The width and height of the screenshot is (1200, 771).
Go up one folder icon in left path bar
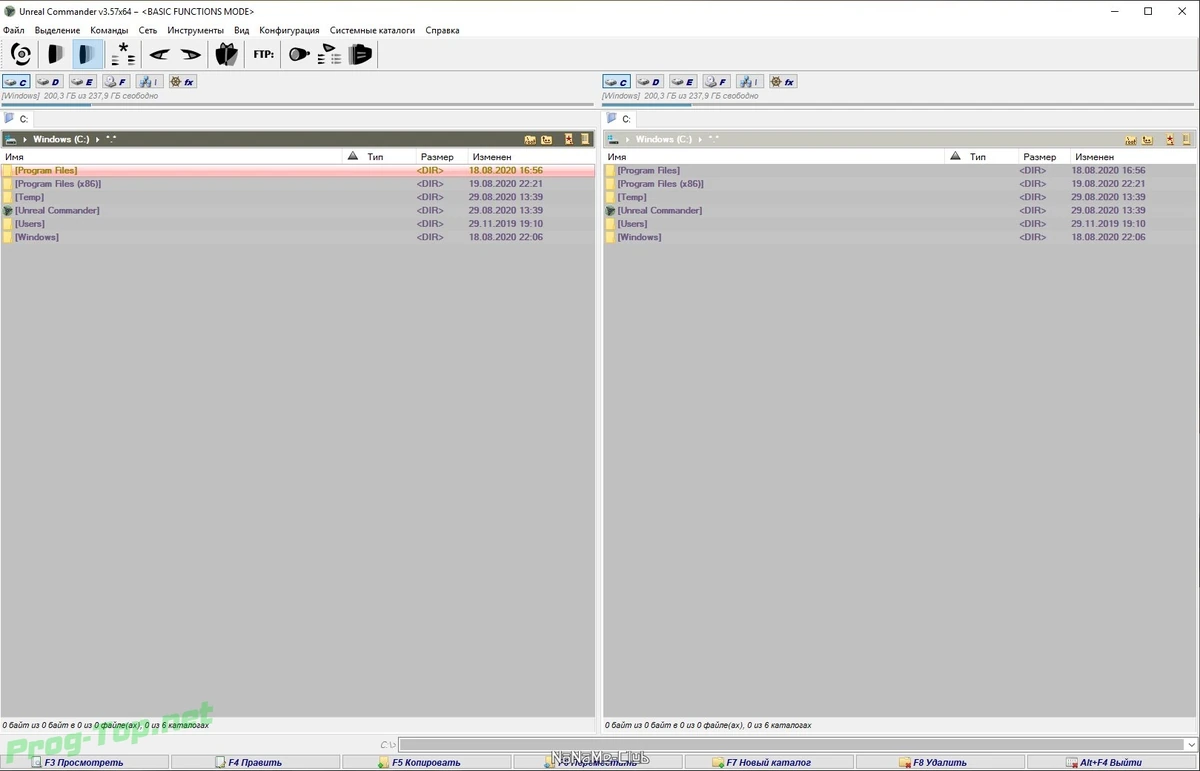(x=547, y=140)
